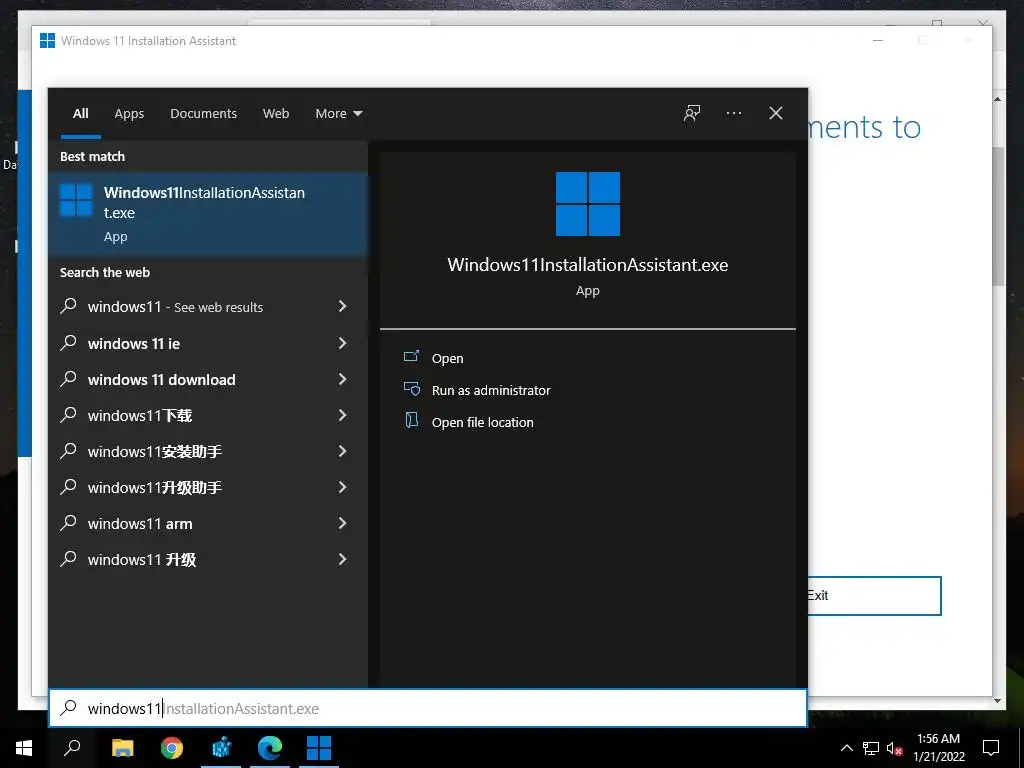This screenshot has height=768, width=1024.
Task: Click the search magnifier beside 'windows 11 download'
Action: [x=69, y=378]
